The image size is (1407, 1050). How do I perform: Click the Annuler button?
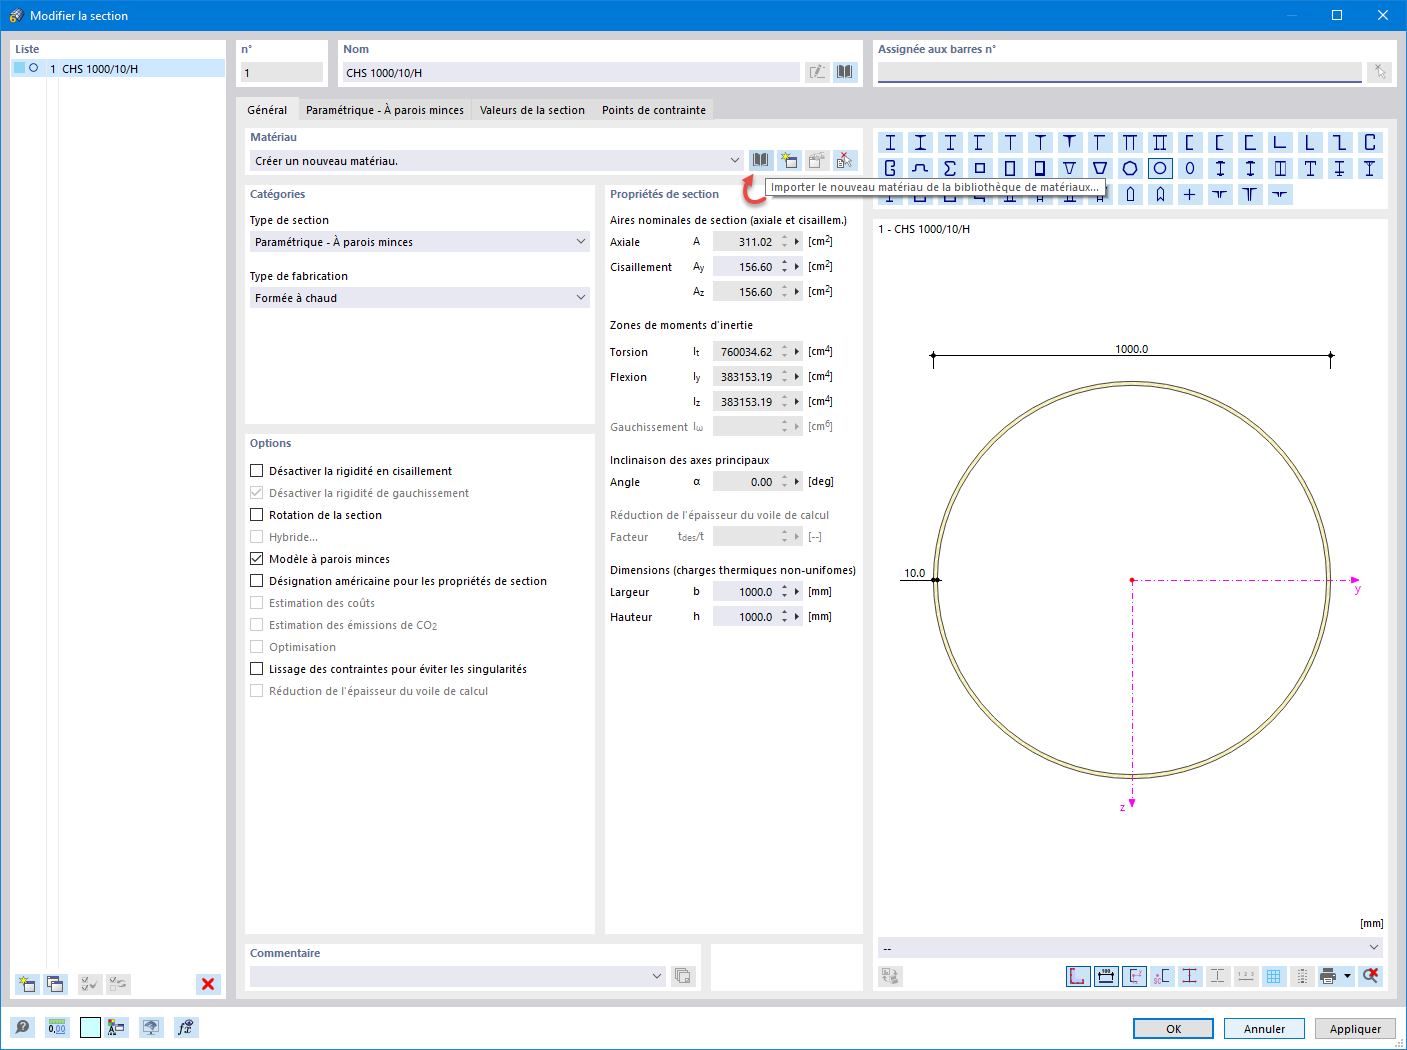pos(1265,1029)
